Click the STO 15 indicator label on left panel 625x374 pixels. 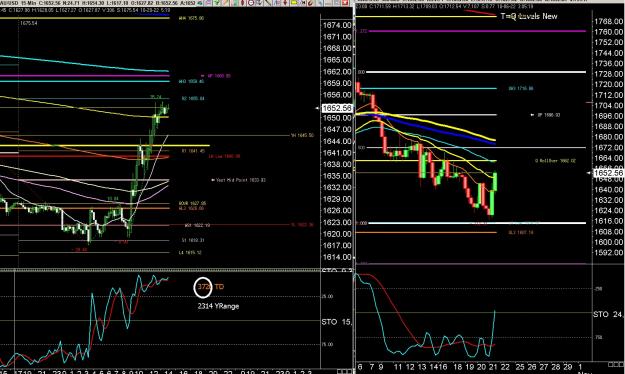(336, 321)
